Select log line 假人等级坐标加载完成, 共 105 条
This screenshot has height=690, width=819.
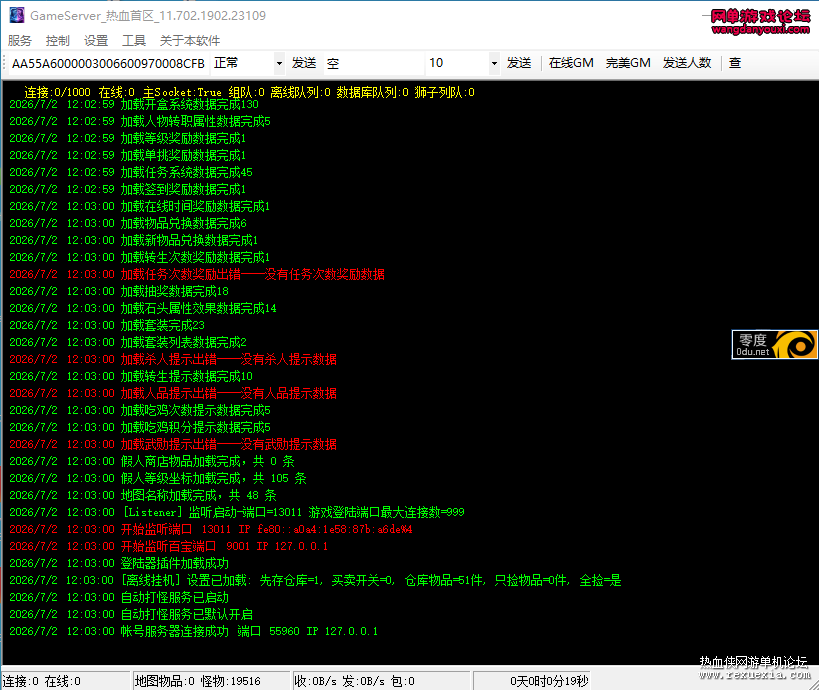pyautogui.click(x=158, y=478)
